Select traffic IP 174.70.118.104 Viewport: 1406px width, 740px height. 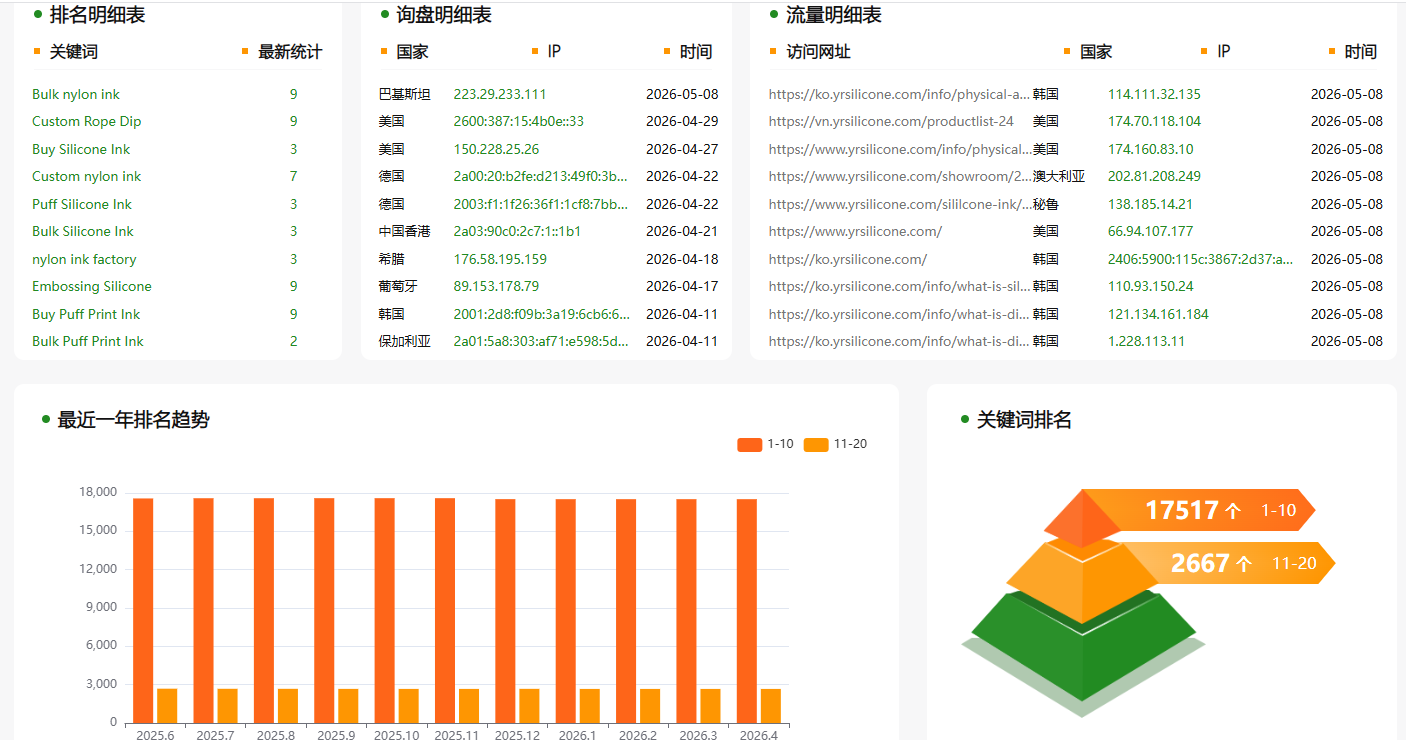1154,121
